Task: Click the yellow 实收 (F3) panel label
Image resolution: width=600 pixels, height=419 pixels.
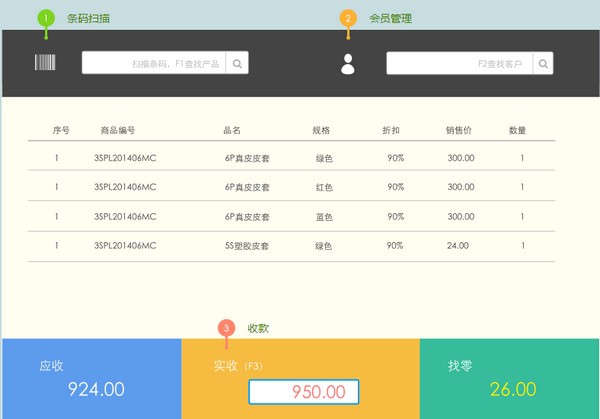Action: pos(238,365)
